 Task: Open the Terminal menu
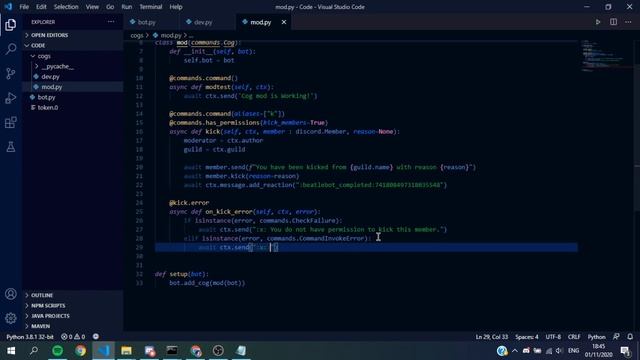(151, 7)
